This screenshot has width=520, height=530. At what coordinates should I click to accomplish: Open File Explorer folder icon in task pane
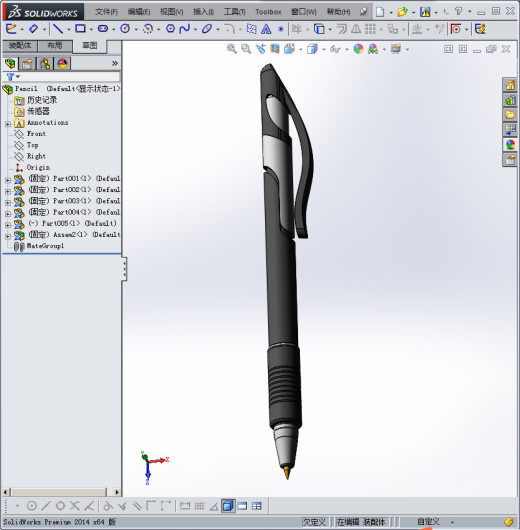point(510,115)
